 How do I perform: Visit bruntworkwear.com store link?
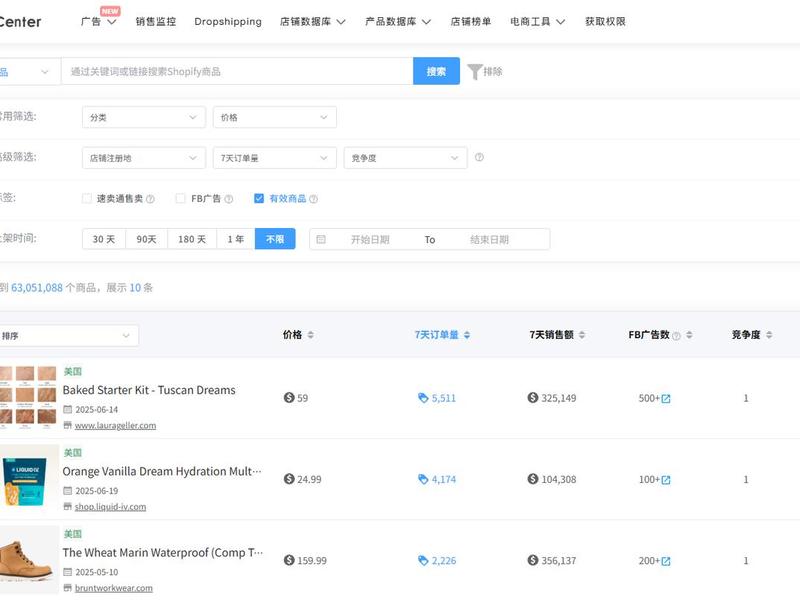(x=114, y=588)
